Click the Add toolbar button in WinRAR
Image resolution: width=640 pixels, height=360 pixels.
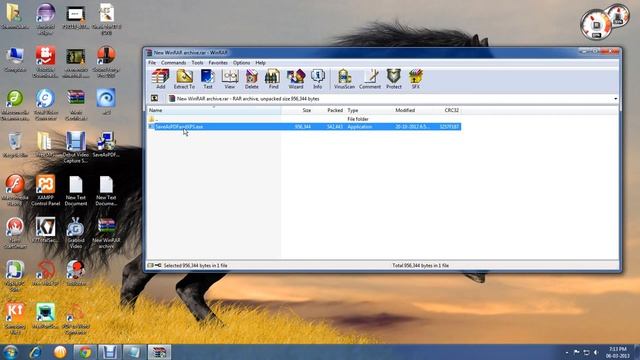click(x=160, y=79)
